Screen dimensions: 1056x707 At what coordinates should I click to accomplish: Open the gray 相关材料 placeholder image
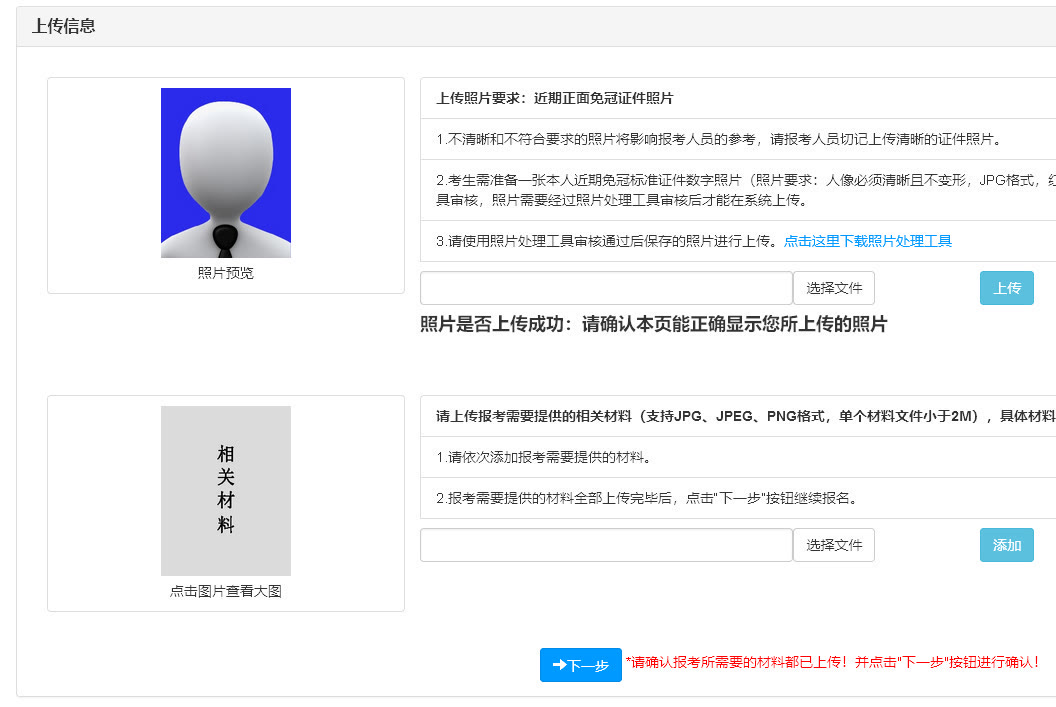[226, 491]
